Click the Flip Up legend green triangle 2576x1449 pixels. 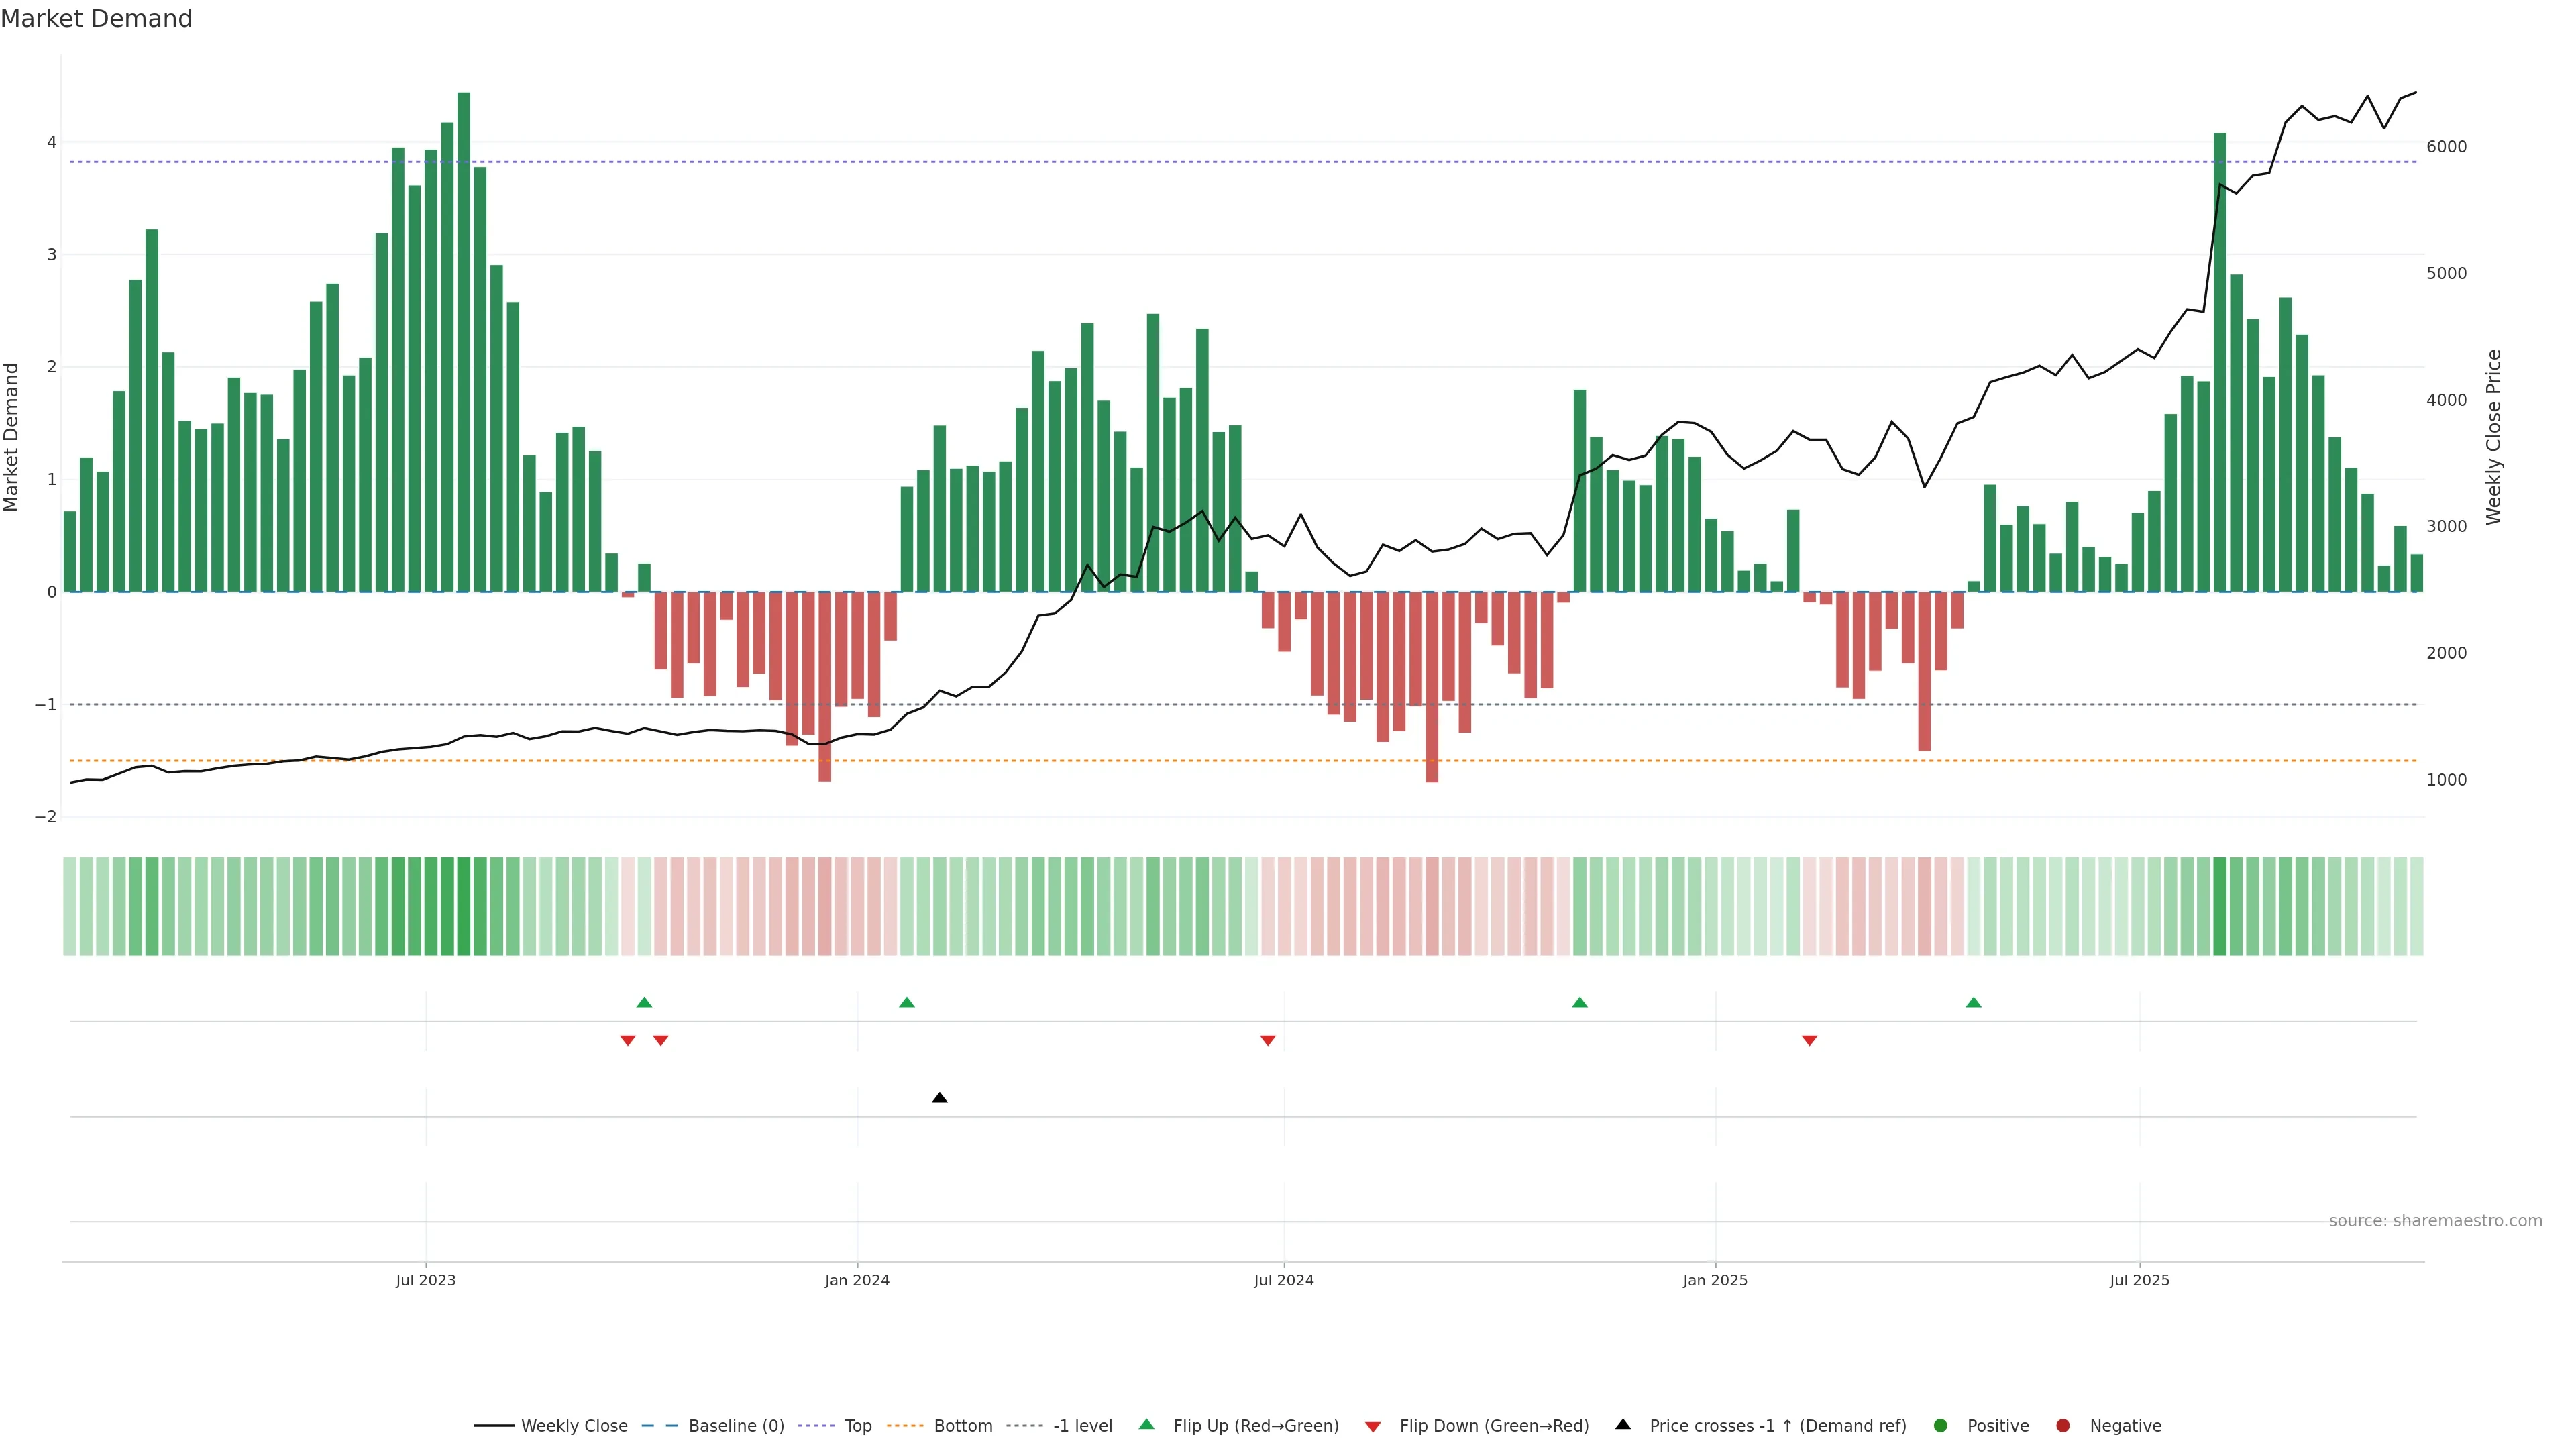[x=1146, y=1424]
